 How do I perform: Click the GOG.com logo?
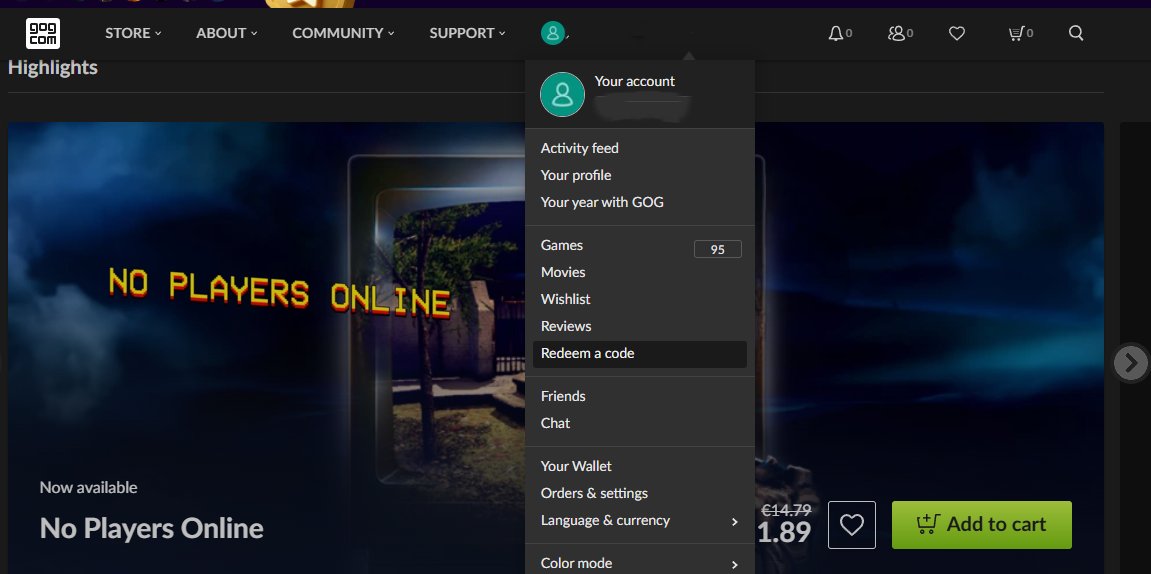coord(43,33)
